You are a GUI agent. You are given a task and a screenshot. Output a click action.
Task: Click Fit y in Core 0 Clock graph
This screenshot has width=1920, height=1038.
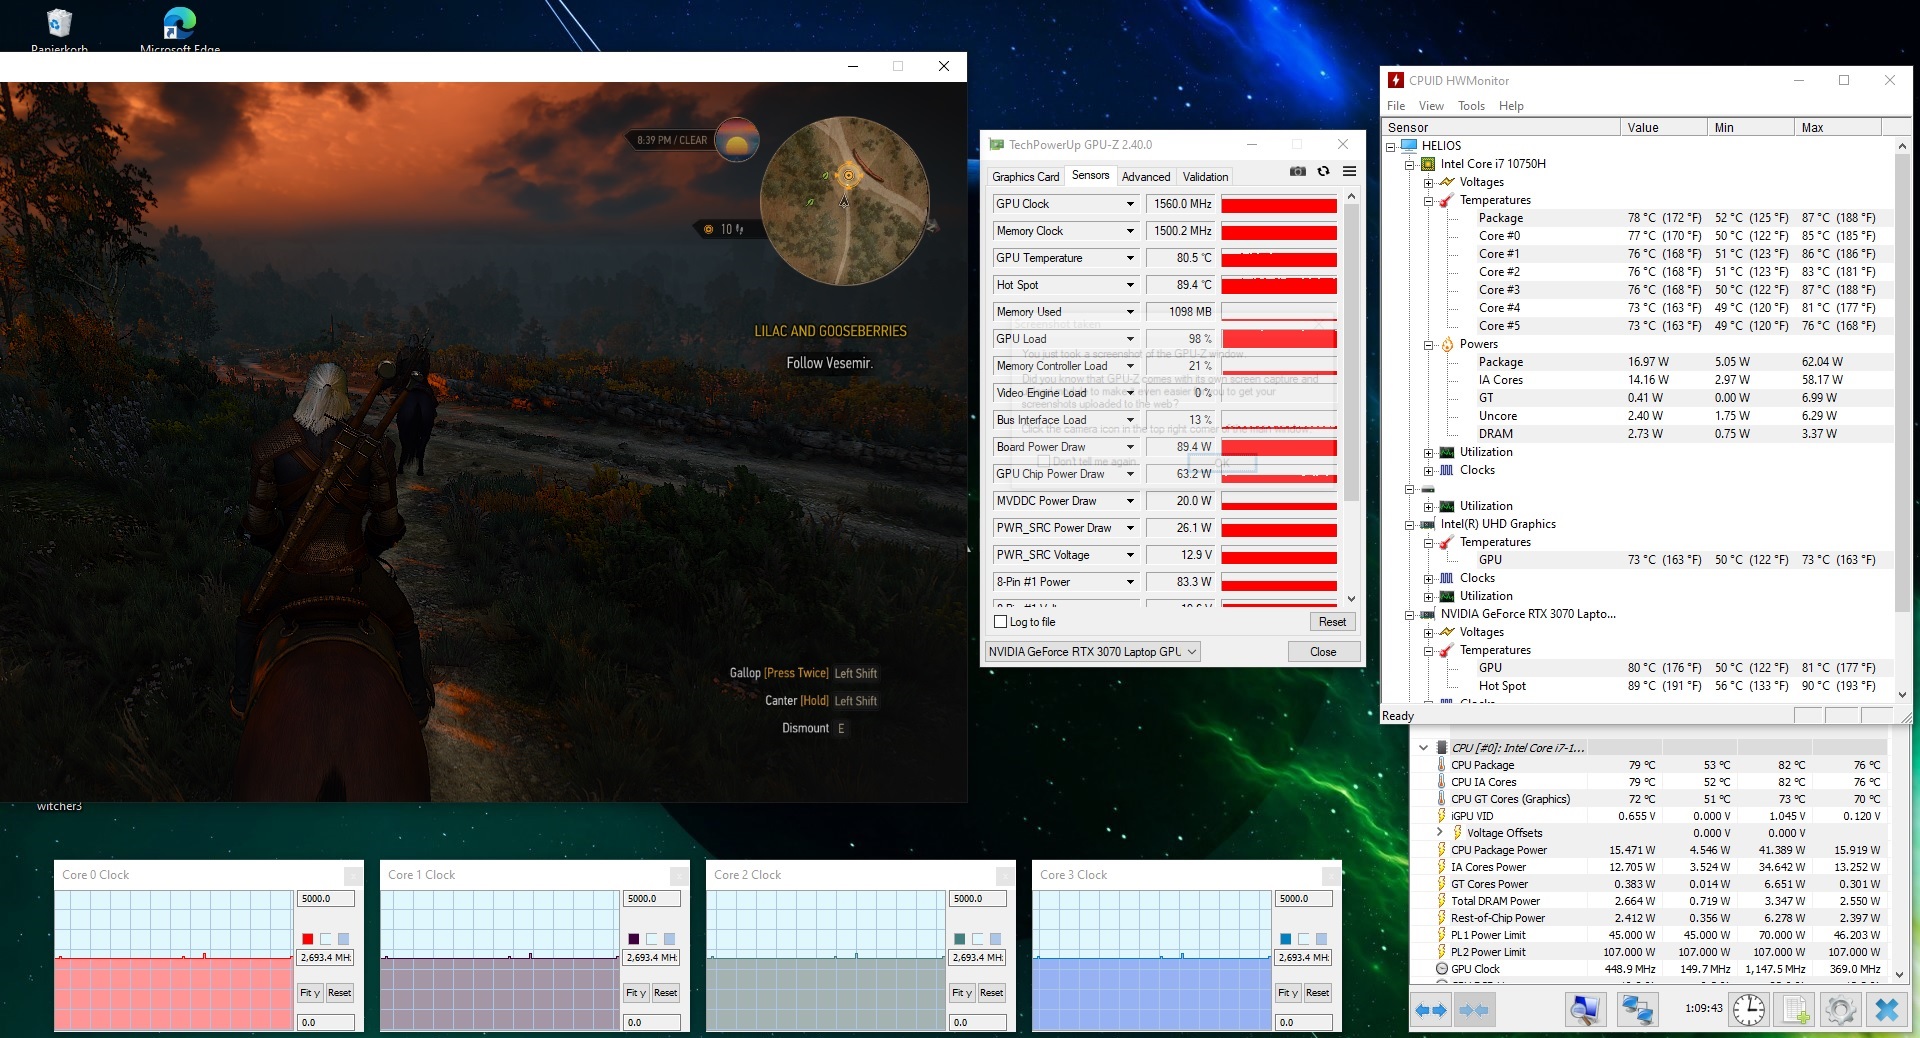310,993
